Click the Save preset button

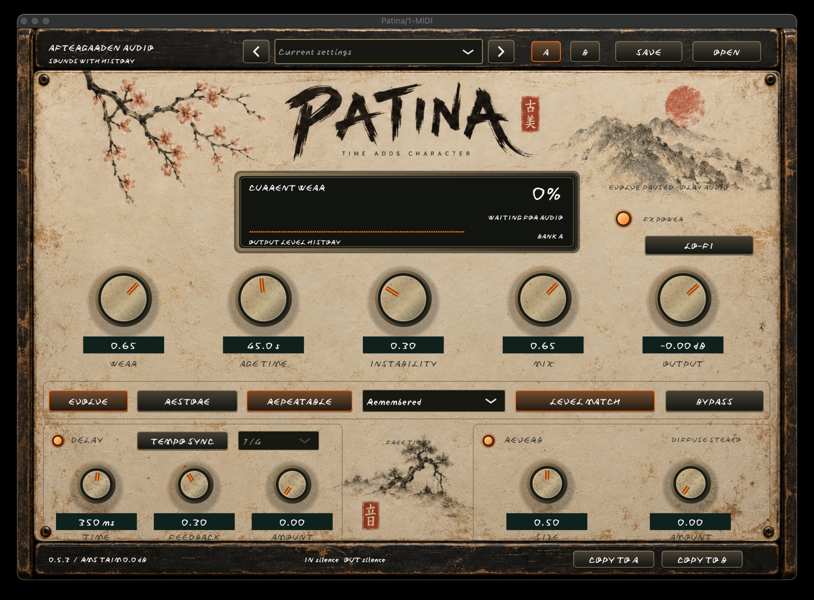(x=648, y=52)
